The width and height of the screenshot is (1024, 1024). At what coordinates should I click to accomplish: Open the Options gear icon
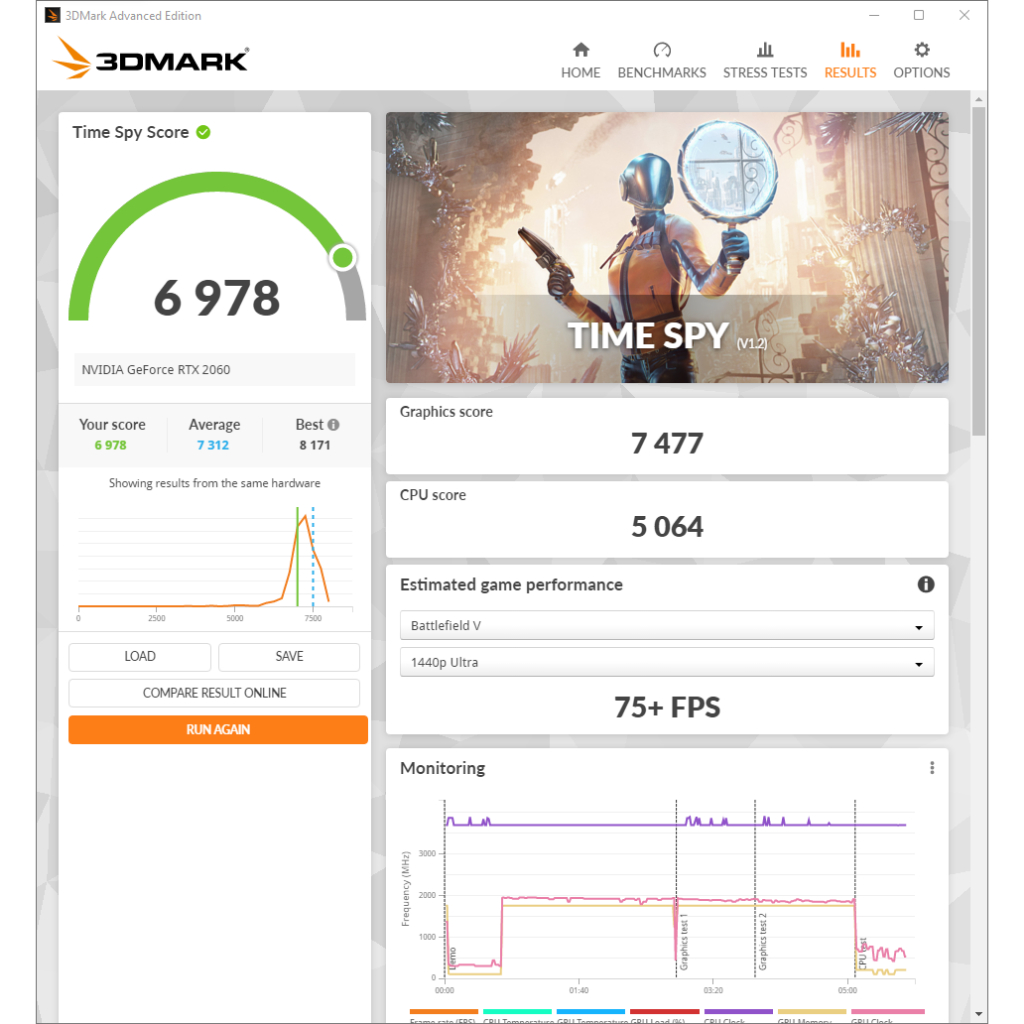click(921, 50)
